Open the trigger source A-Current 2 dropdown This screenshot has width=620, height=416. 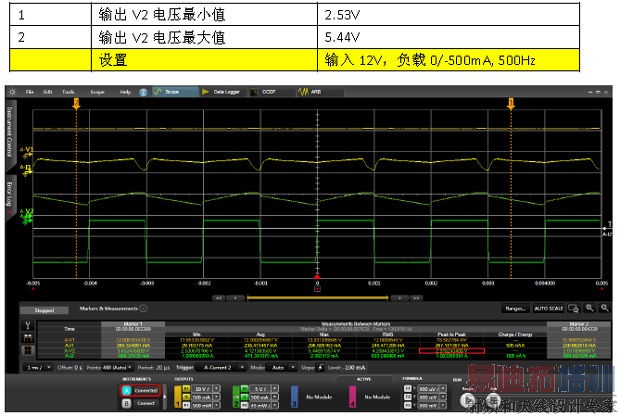221,368
